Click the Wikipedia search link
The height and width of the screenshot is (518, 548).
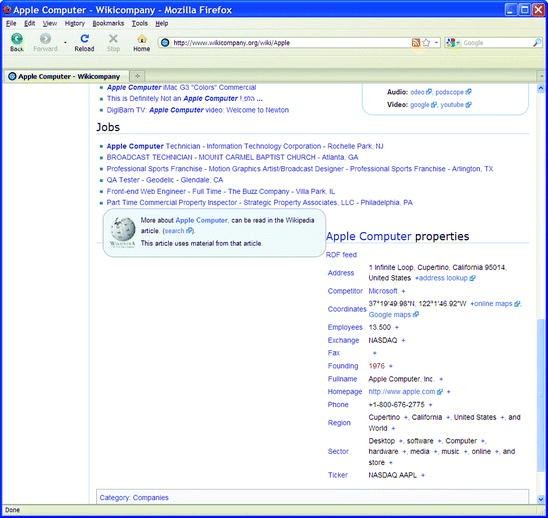178,231
